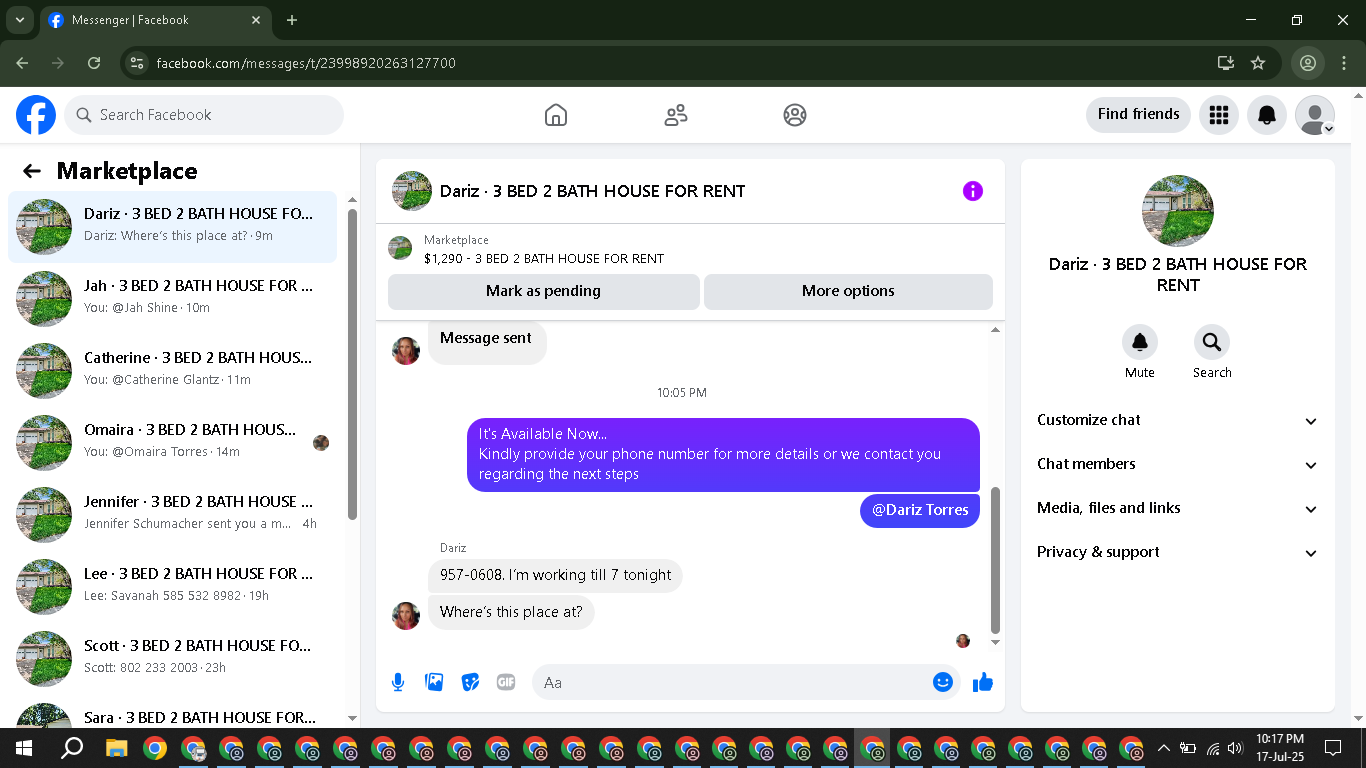Open site information icon in address bar

137,63
